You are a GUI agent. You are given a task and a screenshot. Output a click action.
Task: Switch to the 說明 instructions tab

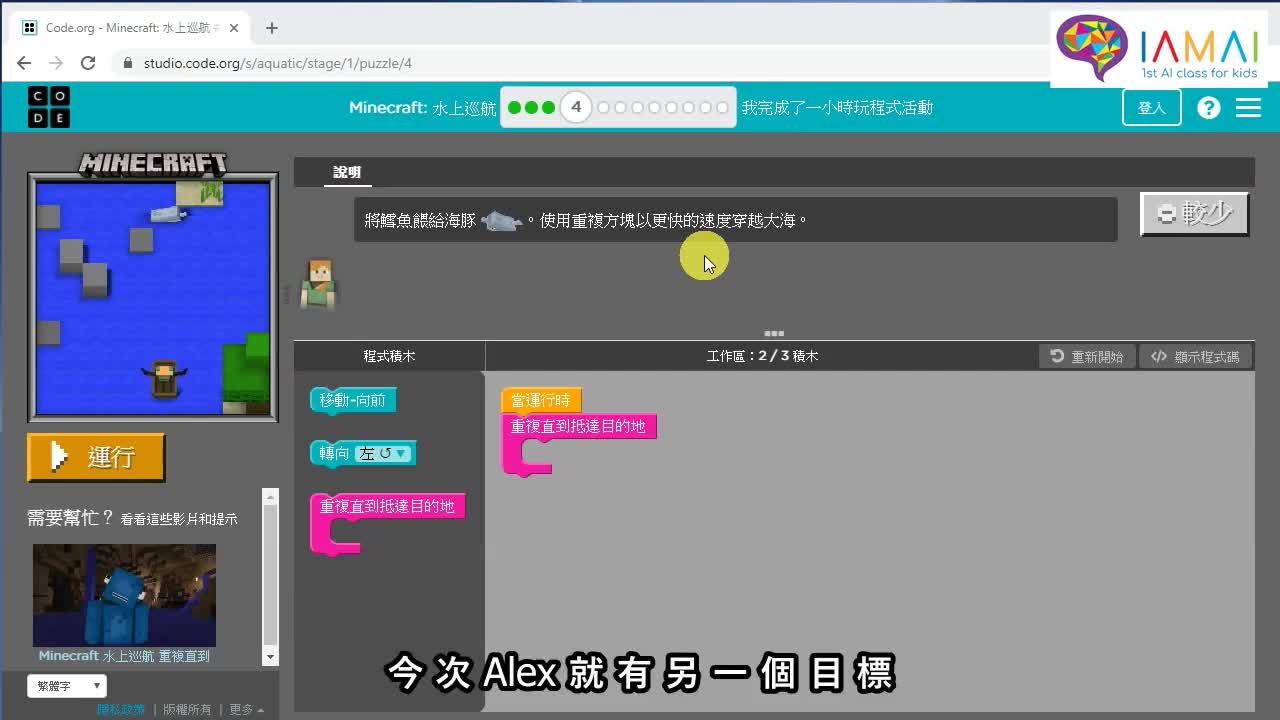(x=347, y=173)
